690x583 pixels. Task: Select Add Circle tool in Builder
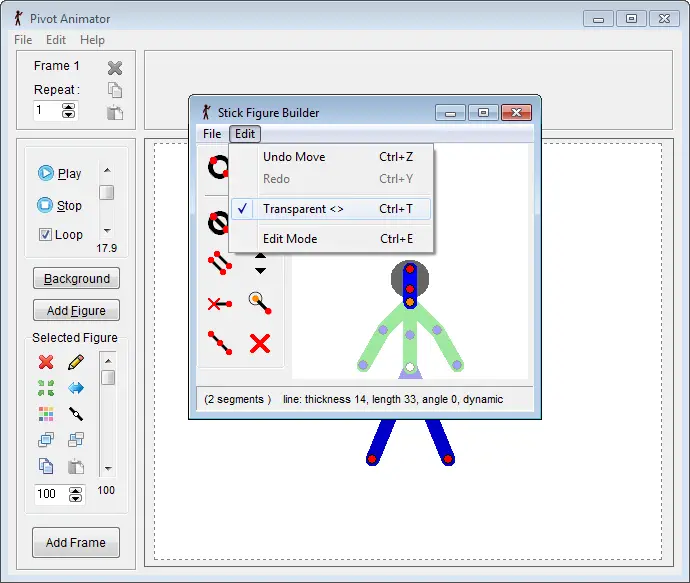pyautogui.click(x=218, y=167)
